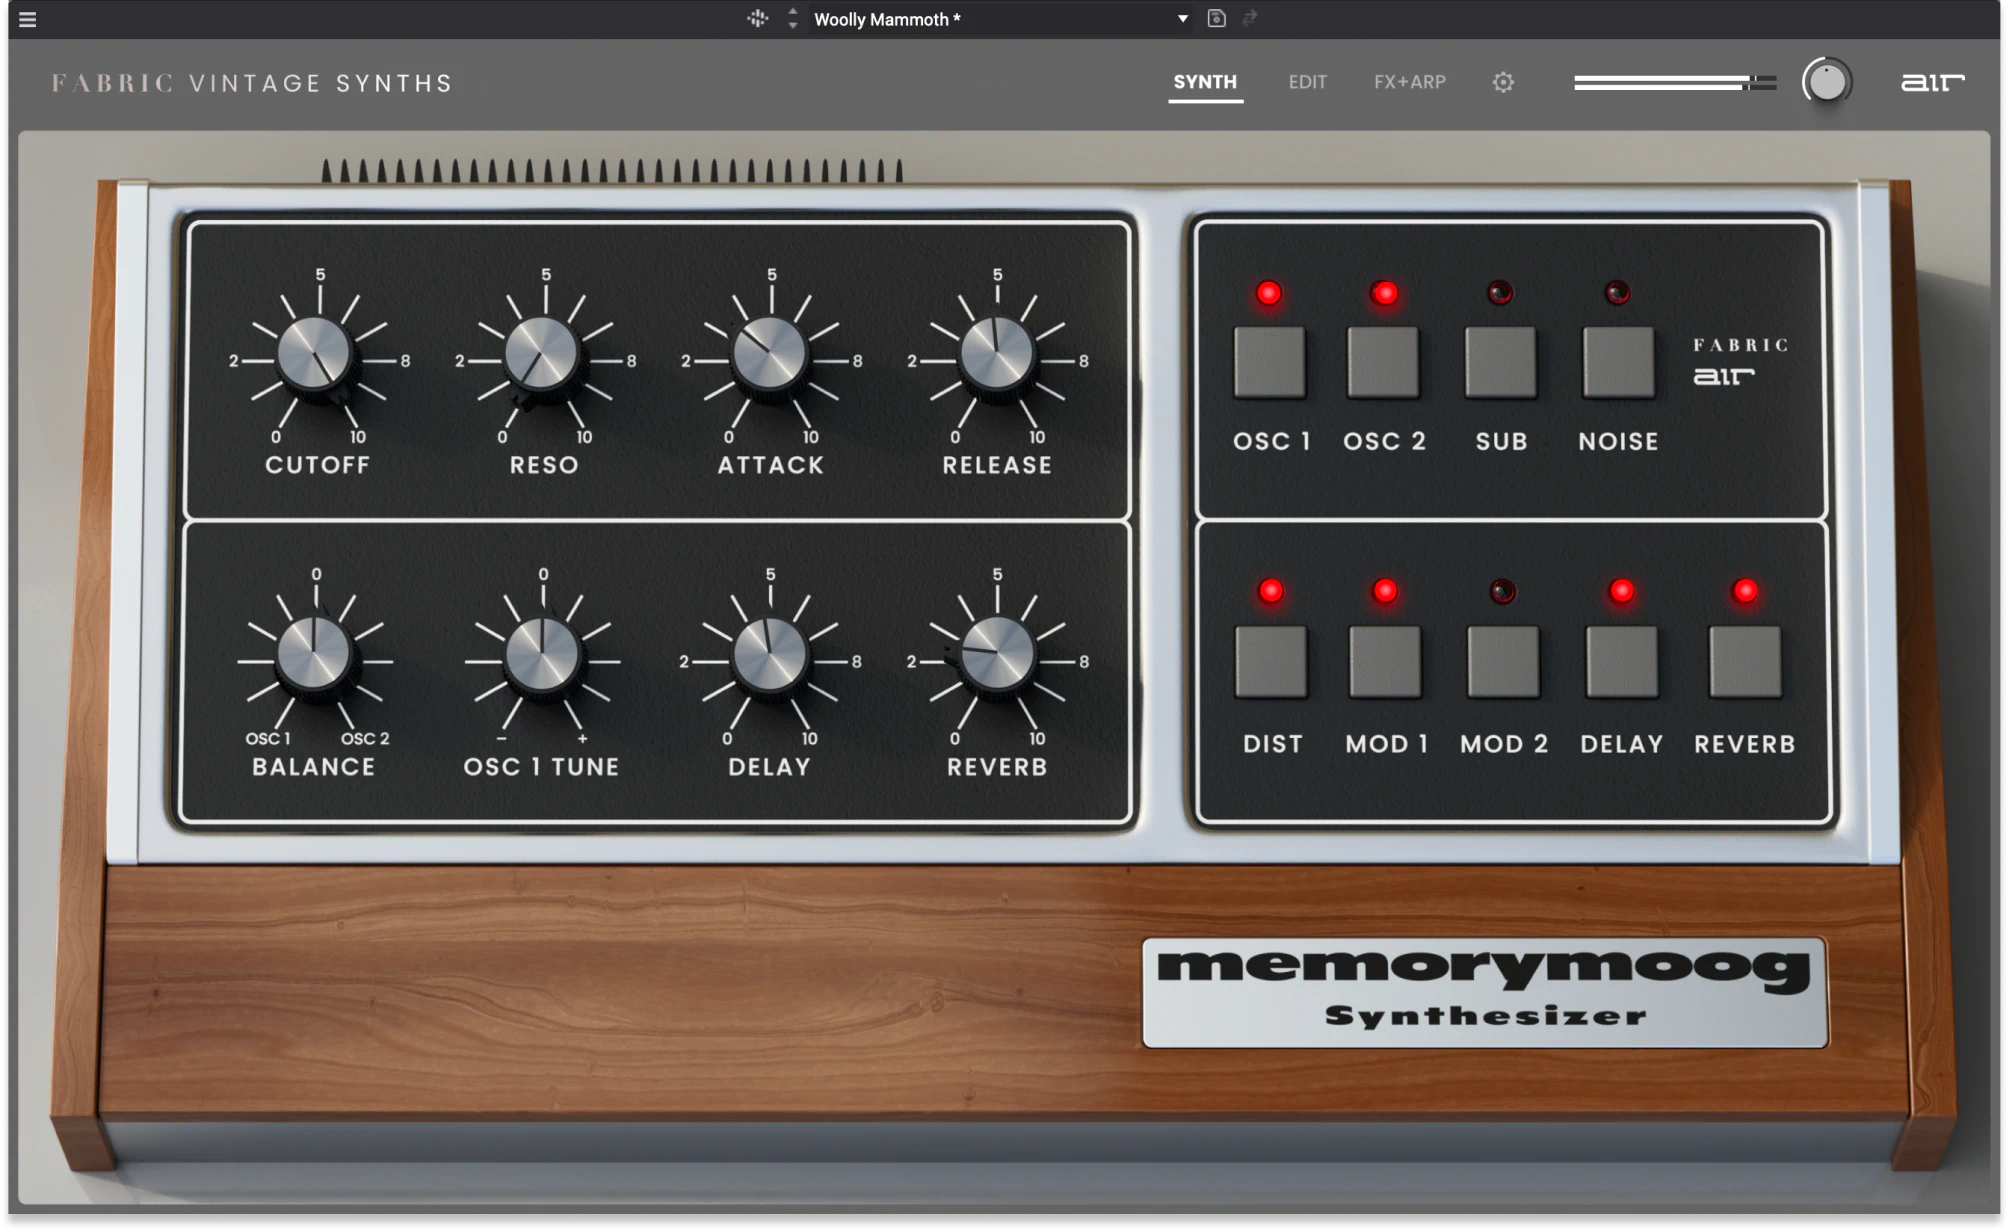
Task: Open the FX+ARP tab
Action: point(1409,82)
